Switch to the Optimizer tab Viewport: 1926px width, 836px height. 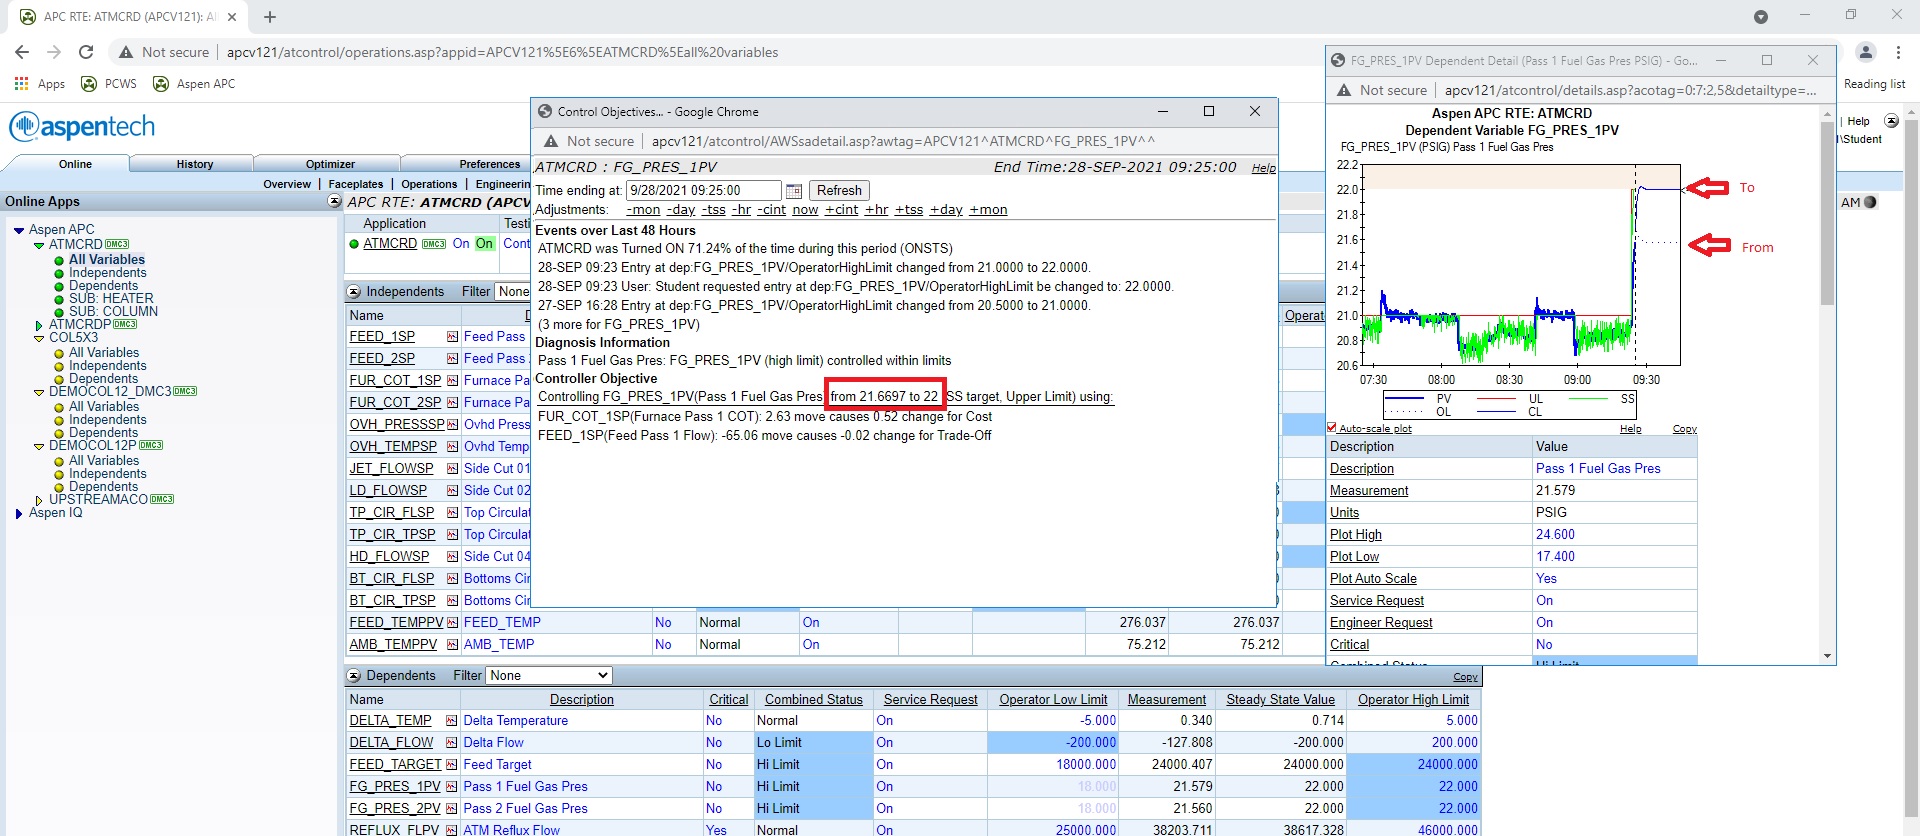coord(330,164)
